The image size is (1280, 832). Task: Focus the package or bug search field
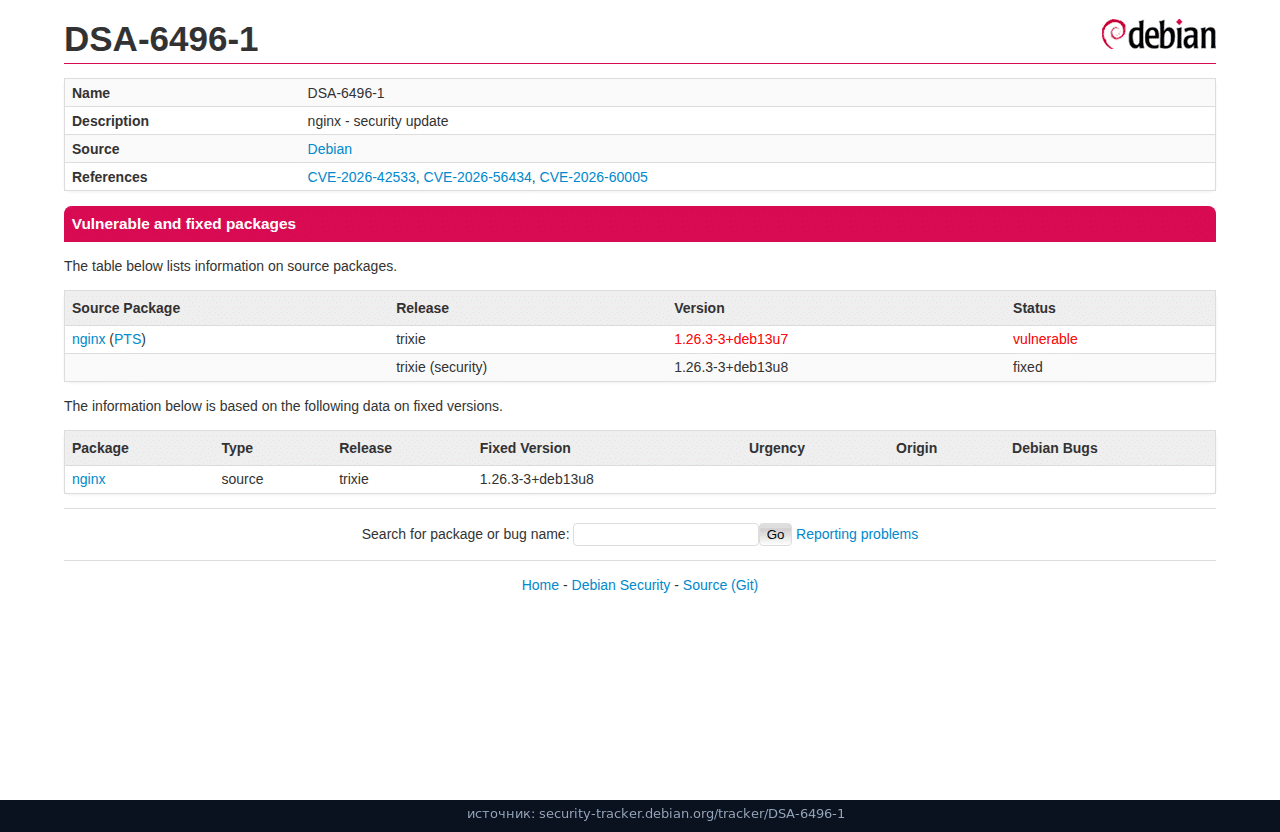click(x=666, y=534)
